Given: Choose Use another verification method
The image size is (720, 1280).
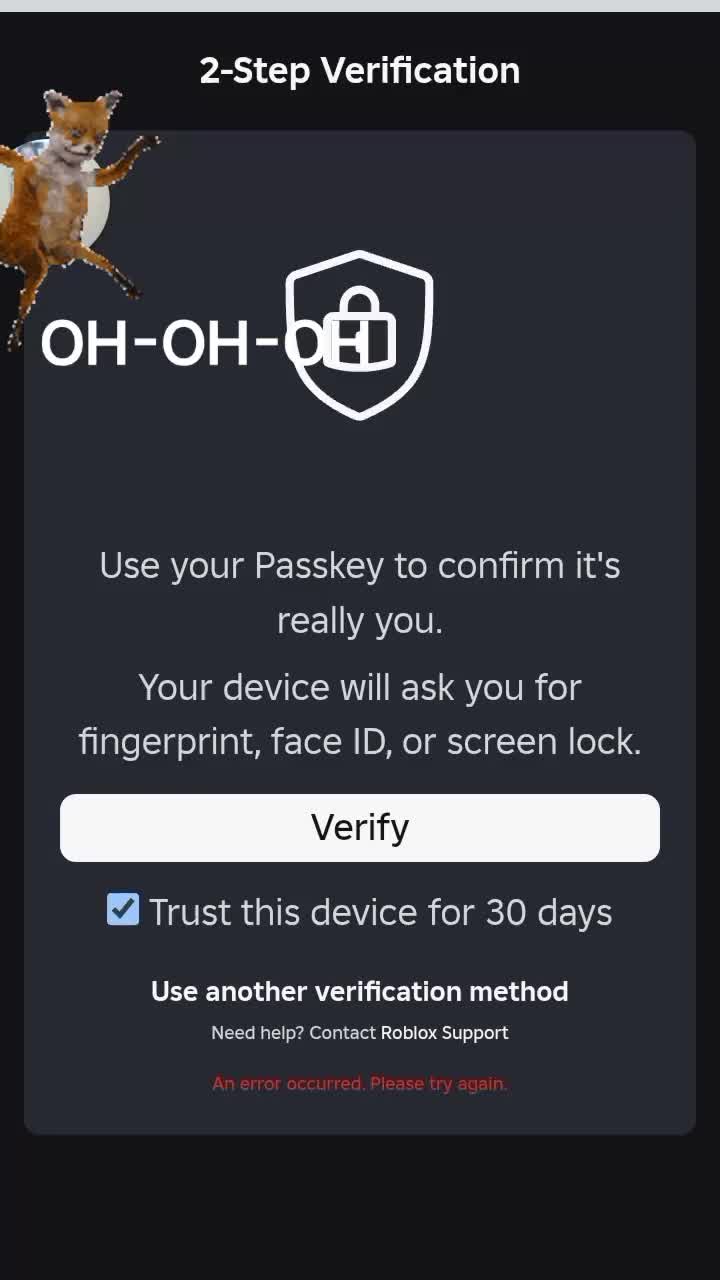Looking at the screenshot, I should pyautogui.click(x=360, y=991).
